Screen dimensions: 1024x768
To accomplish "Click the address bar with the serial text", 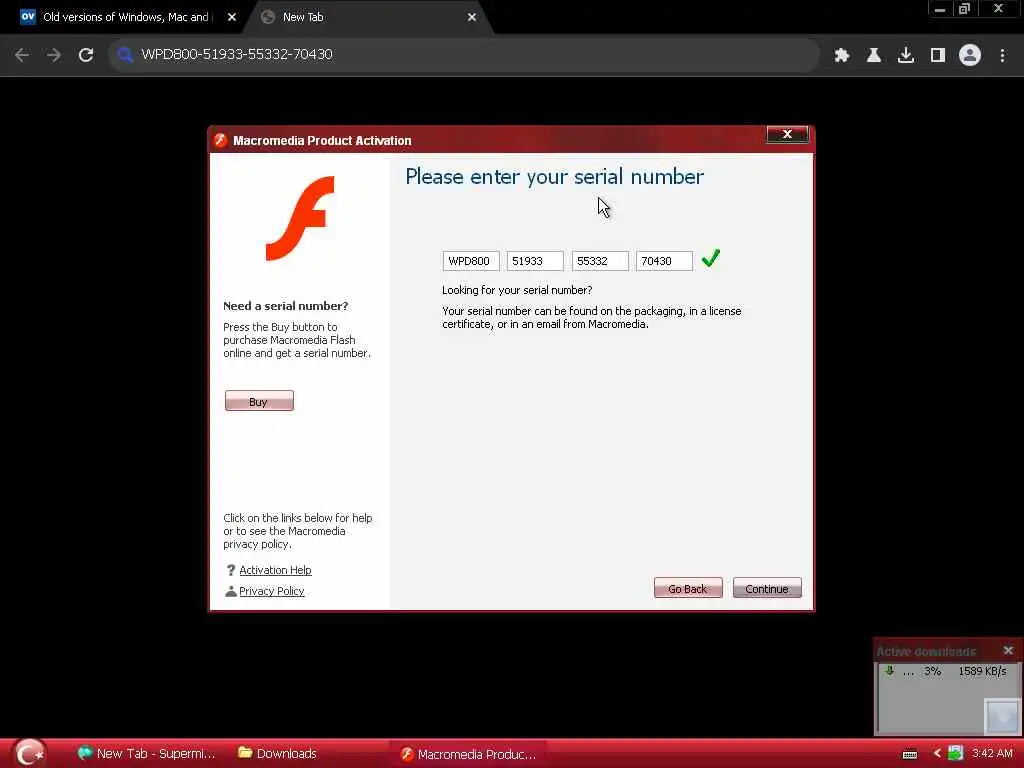I will [x=464, y=55].
